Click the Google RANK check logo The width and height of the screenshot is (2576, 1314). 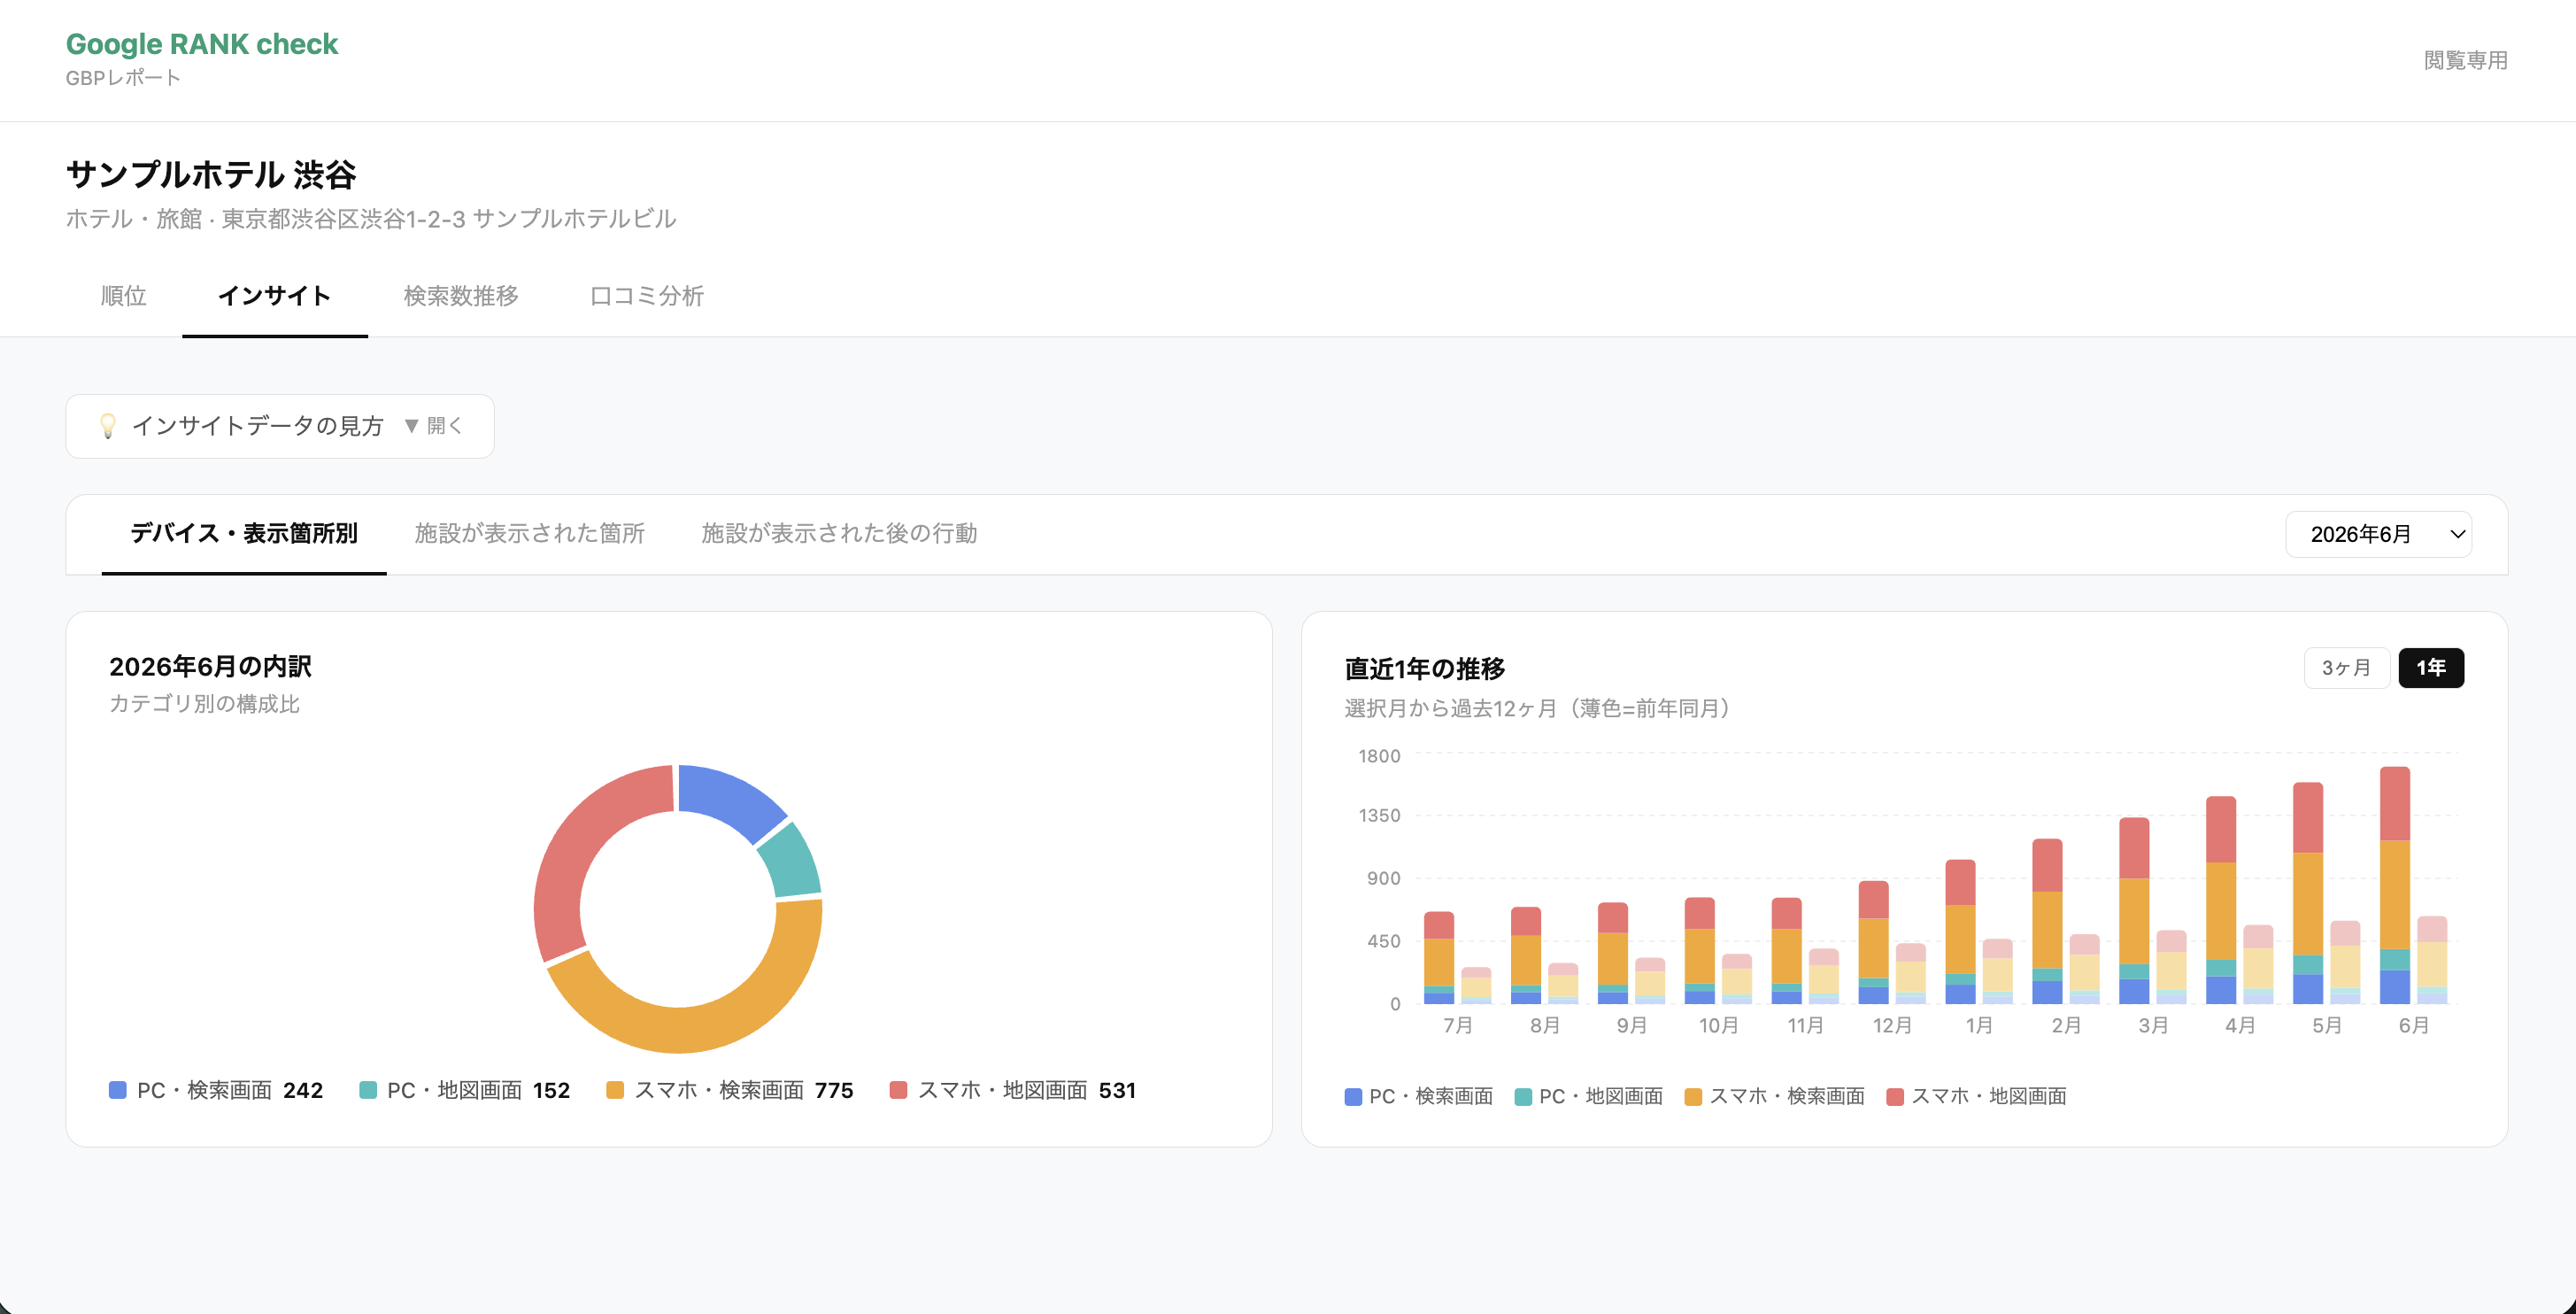pyautogui.click(x=201, y=44)
